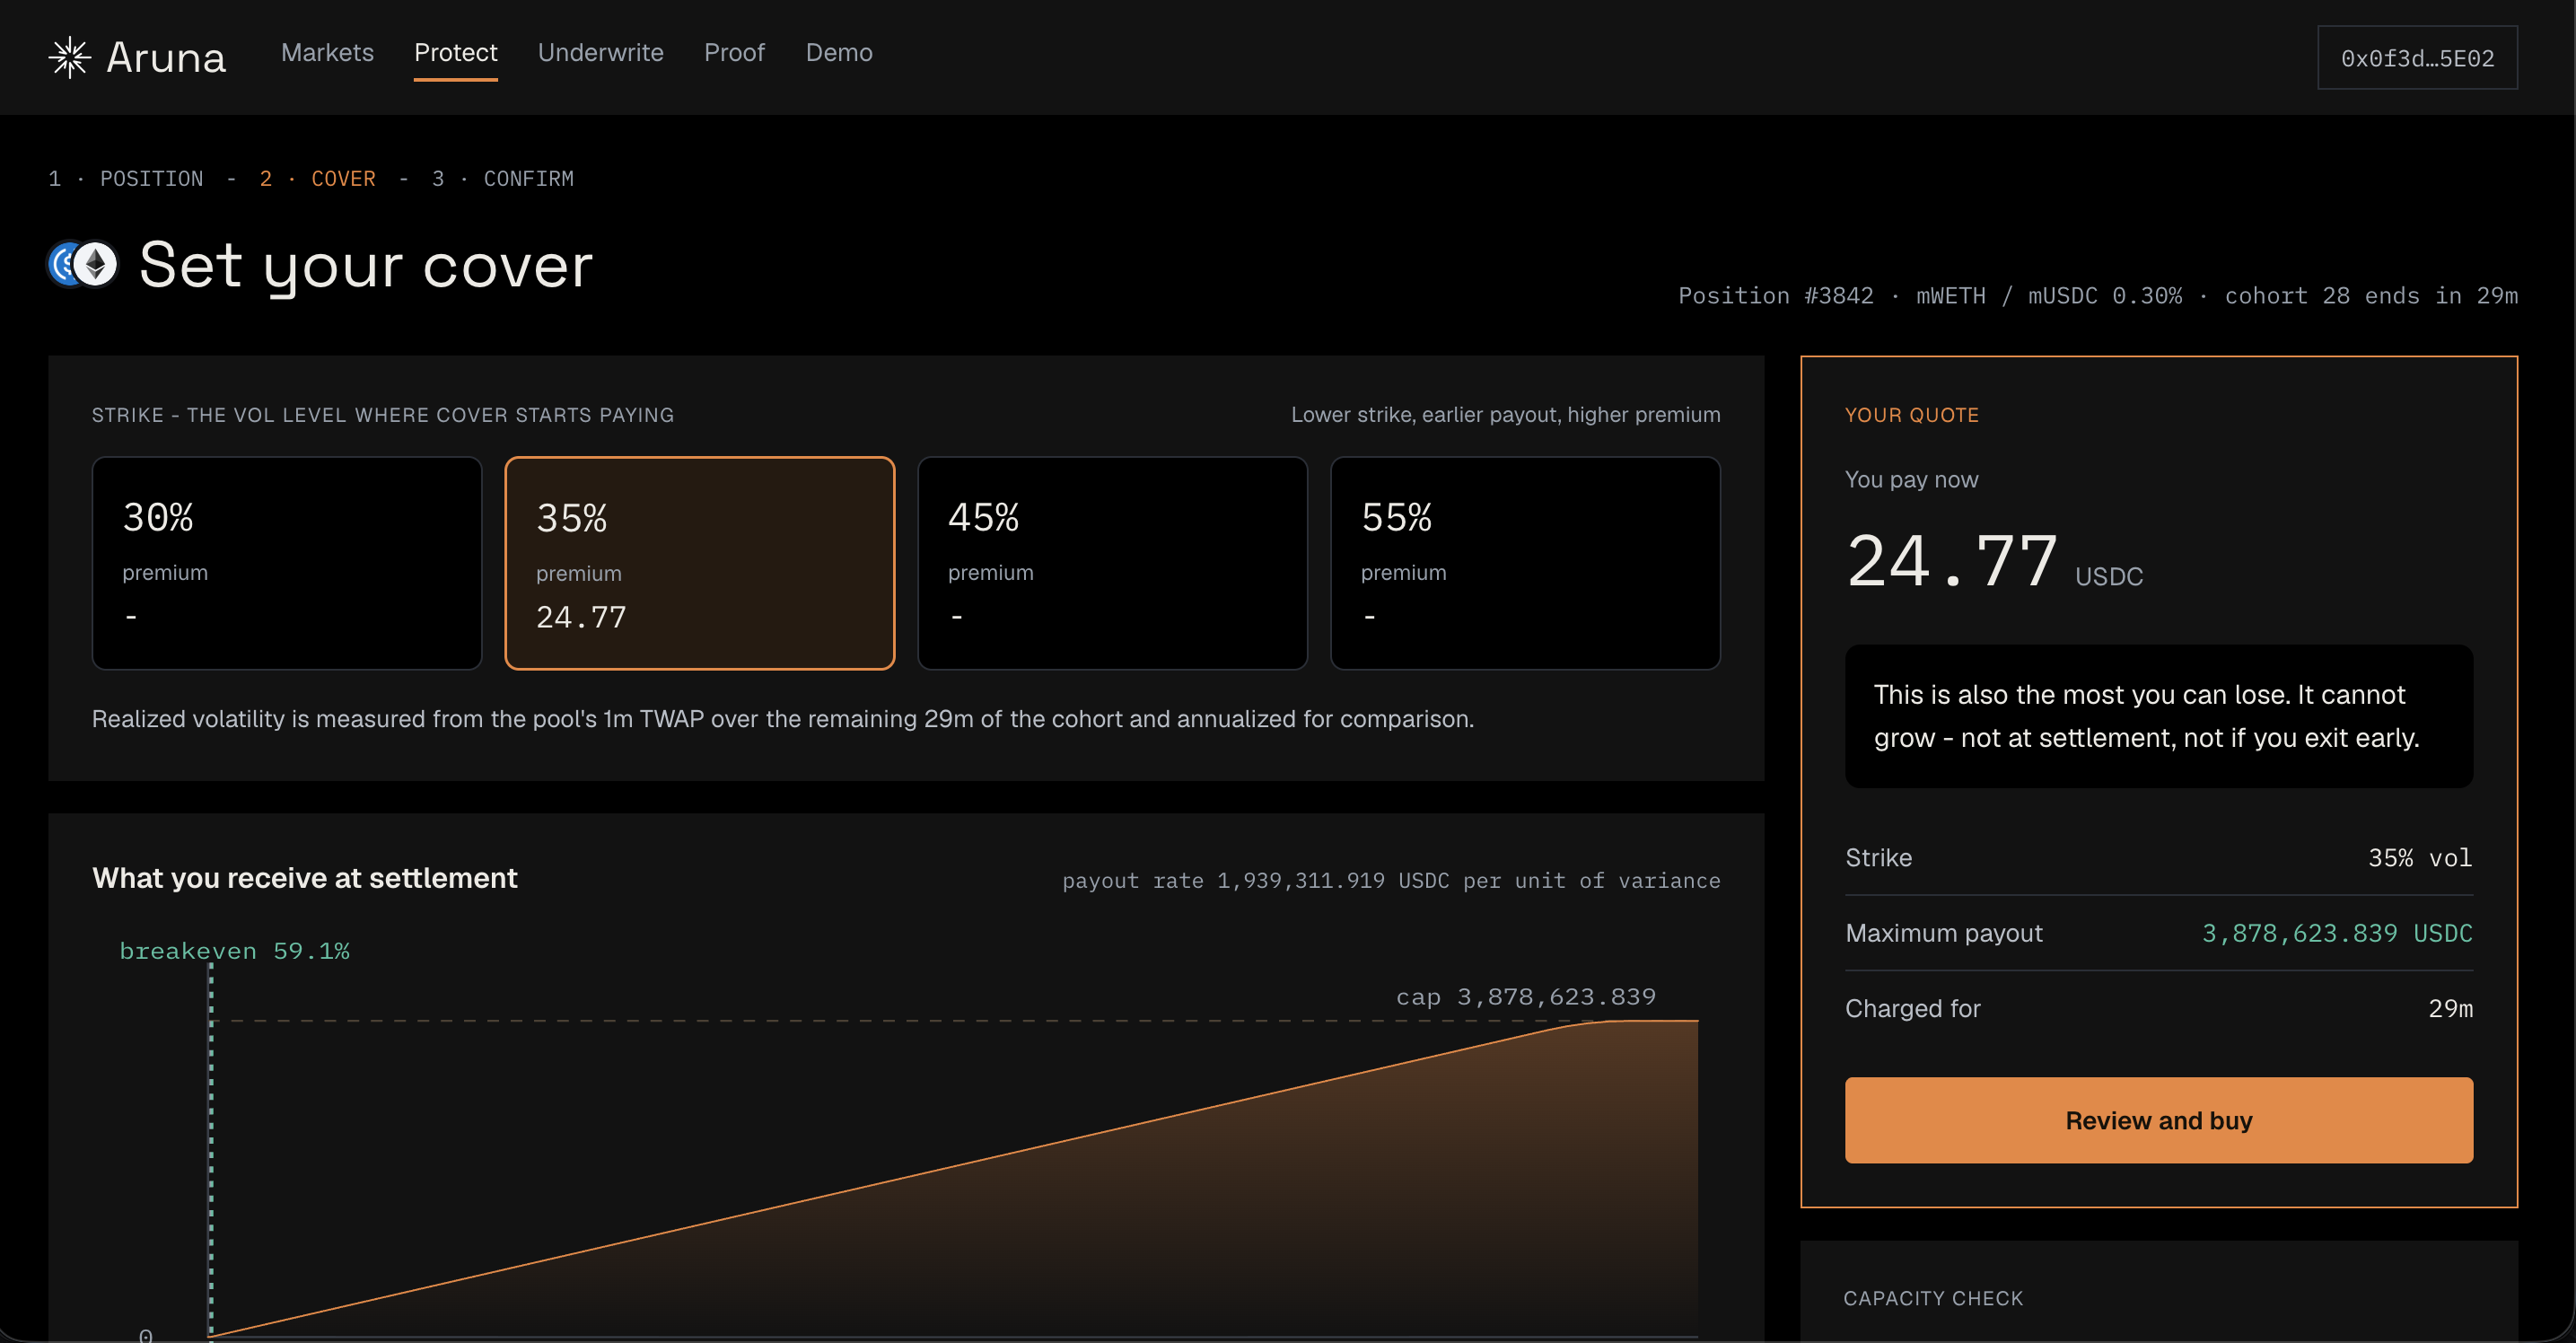Click the Charged for 29m value
Screen dimensions: 2576x1343
(2451, 1008)
